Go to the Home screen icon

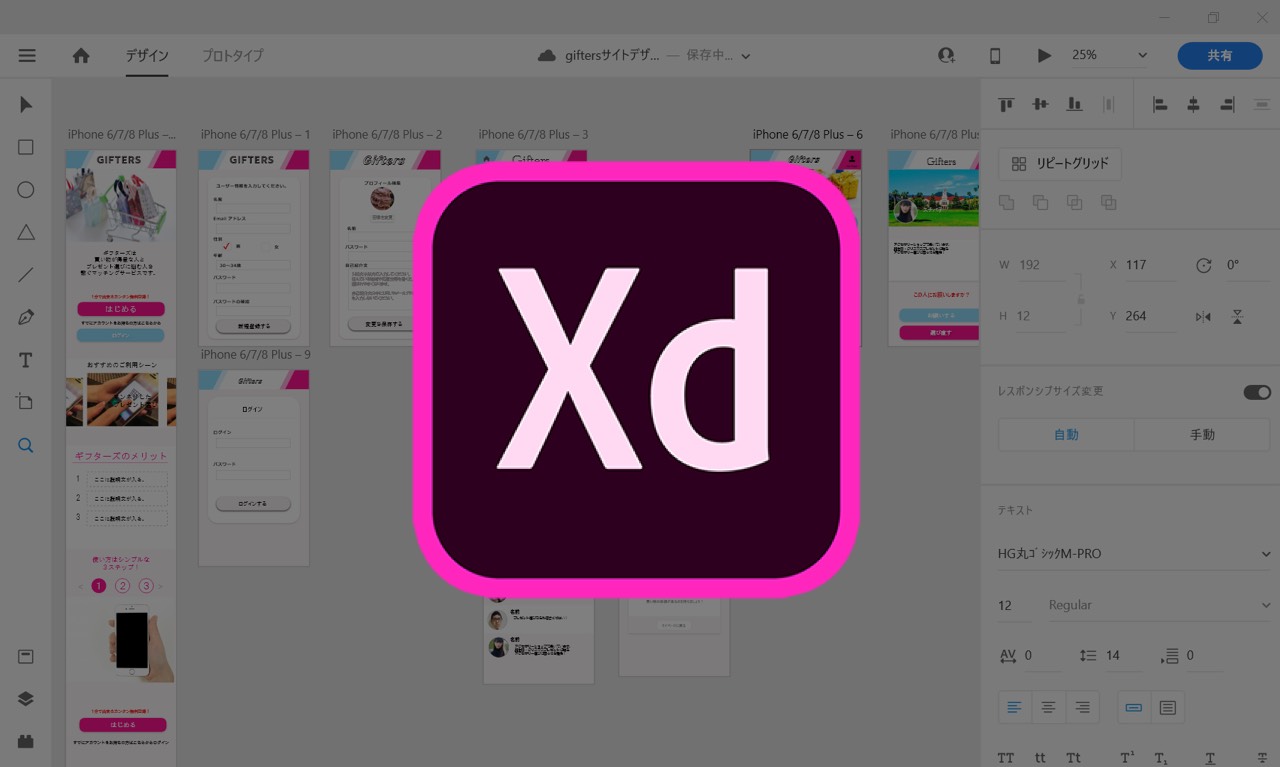81,56
